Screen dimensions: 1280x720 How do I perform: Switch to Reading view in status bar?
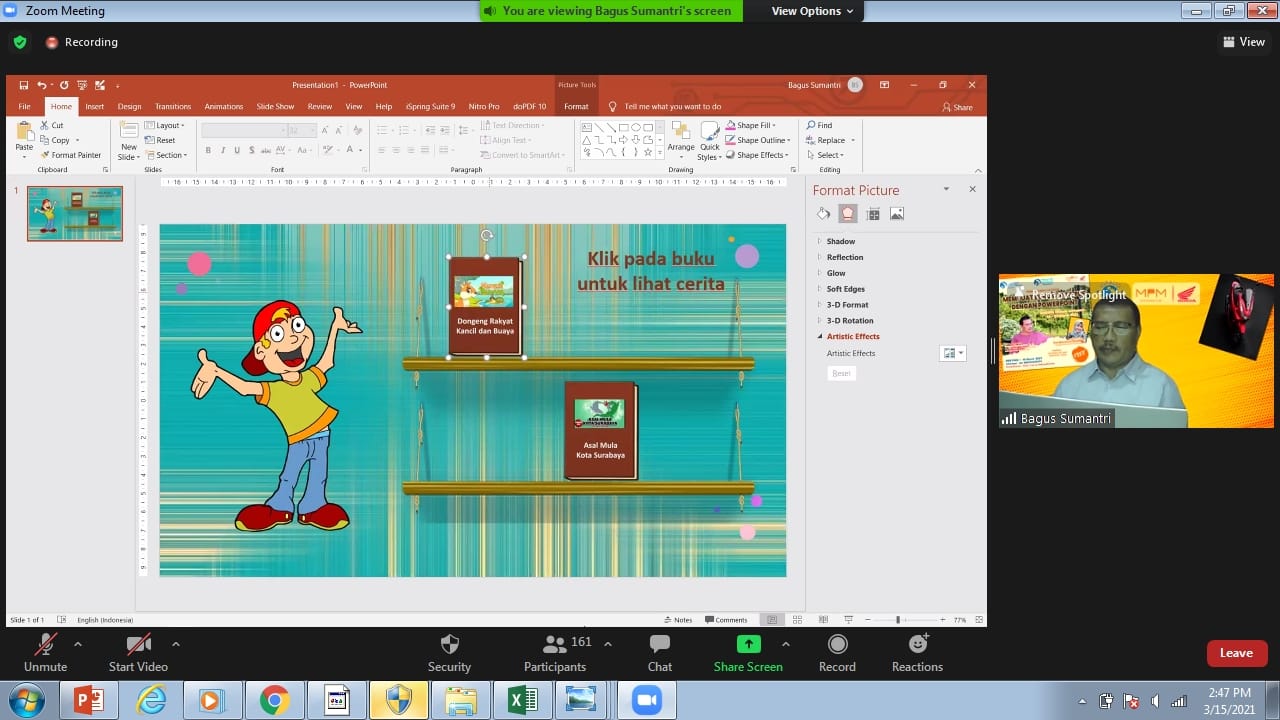point(821,620)
